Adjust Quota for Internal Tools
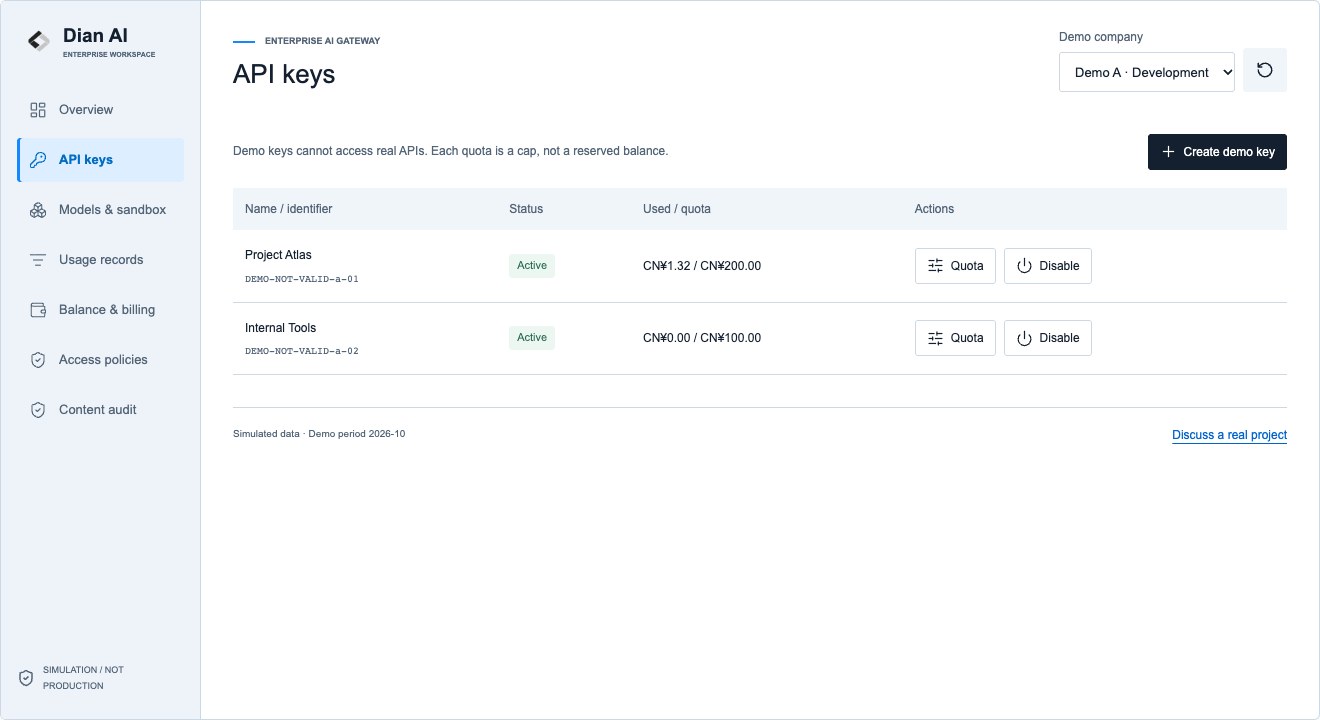Screen dimensions: 1320x720 tap(955, 338)
